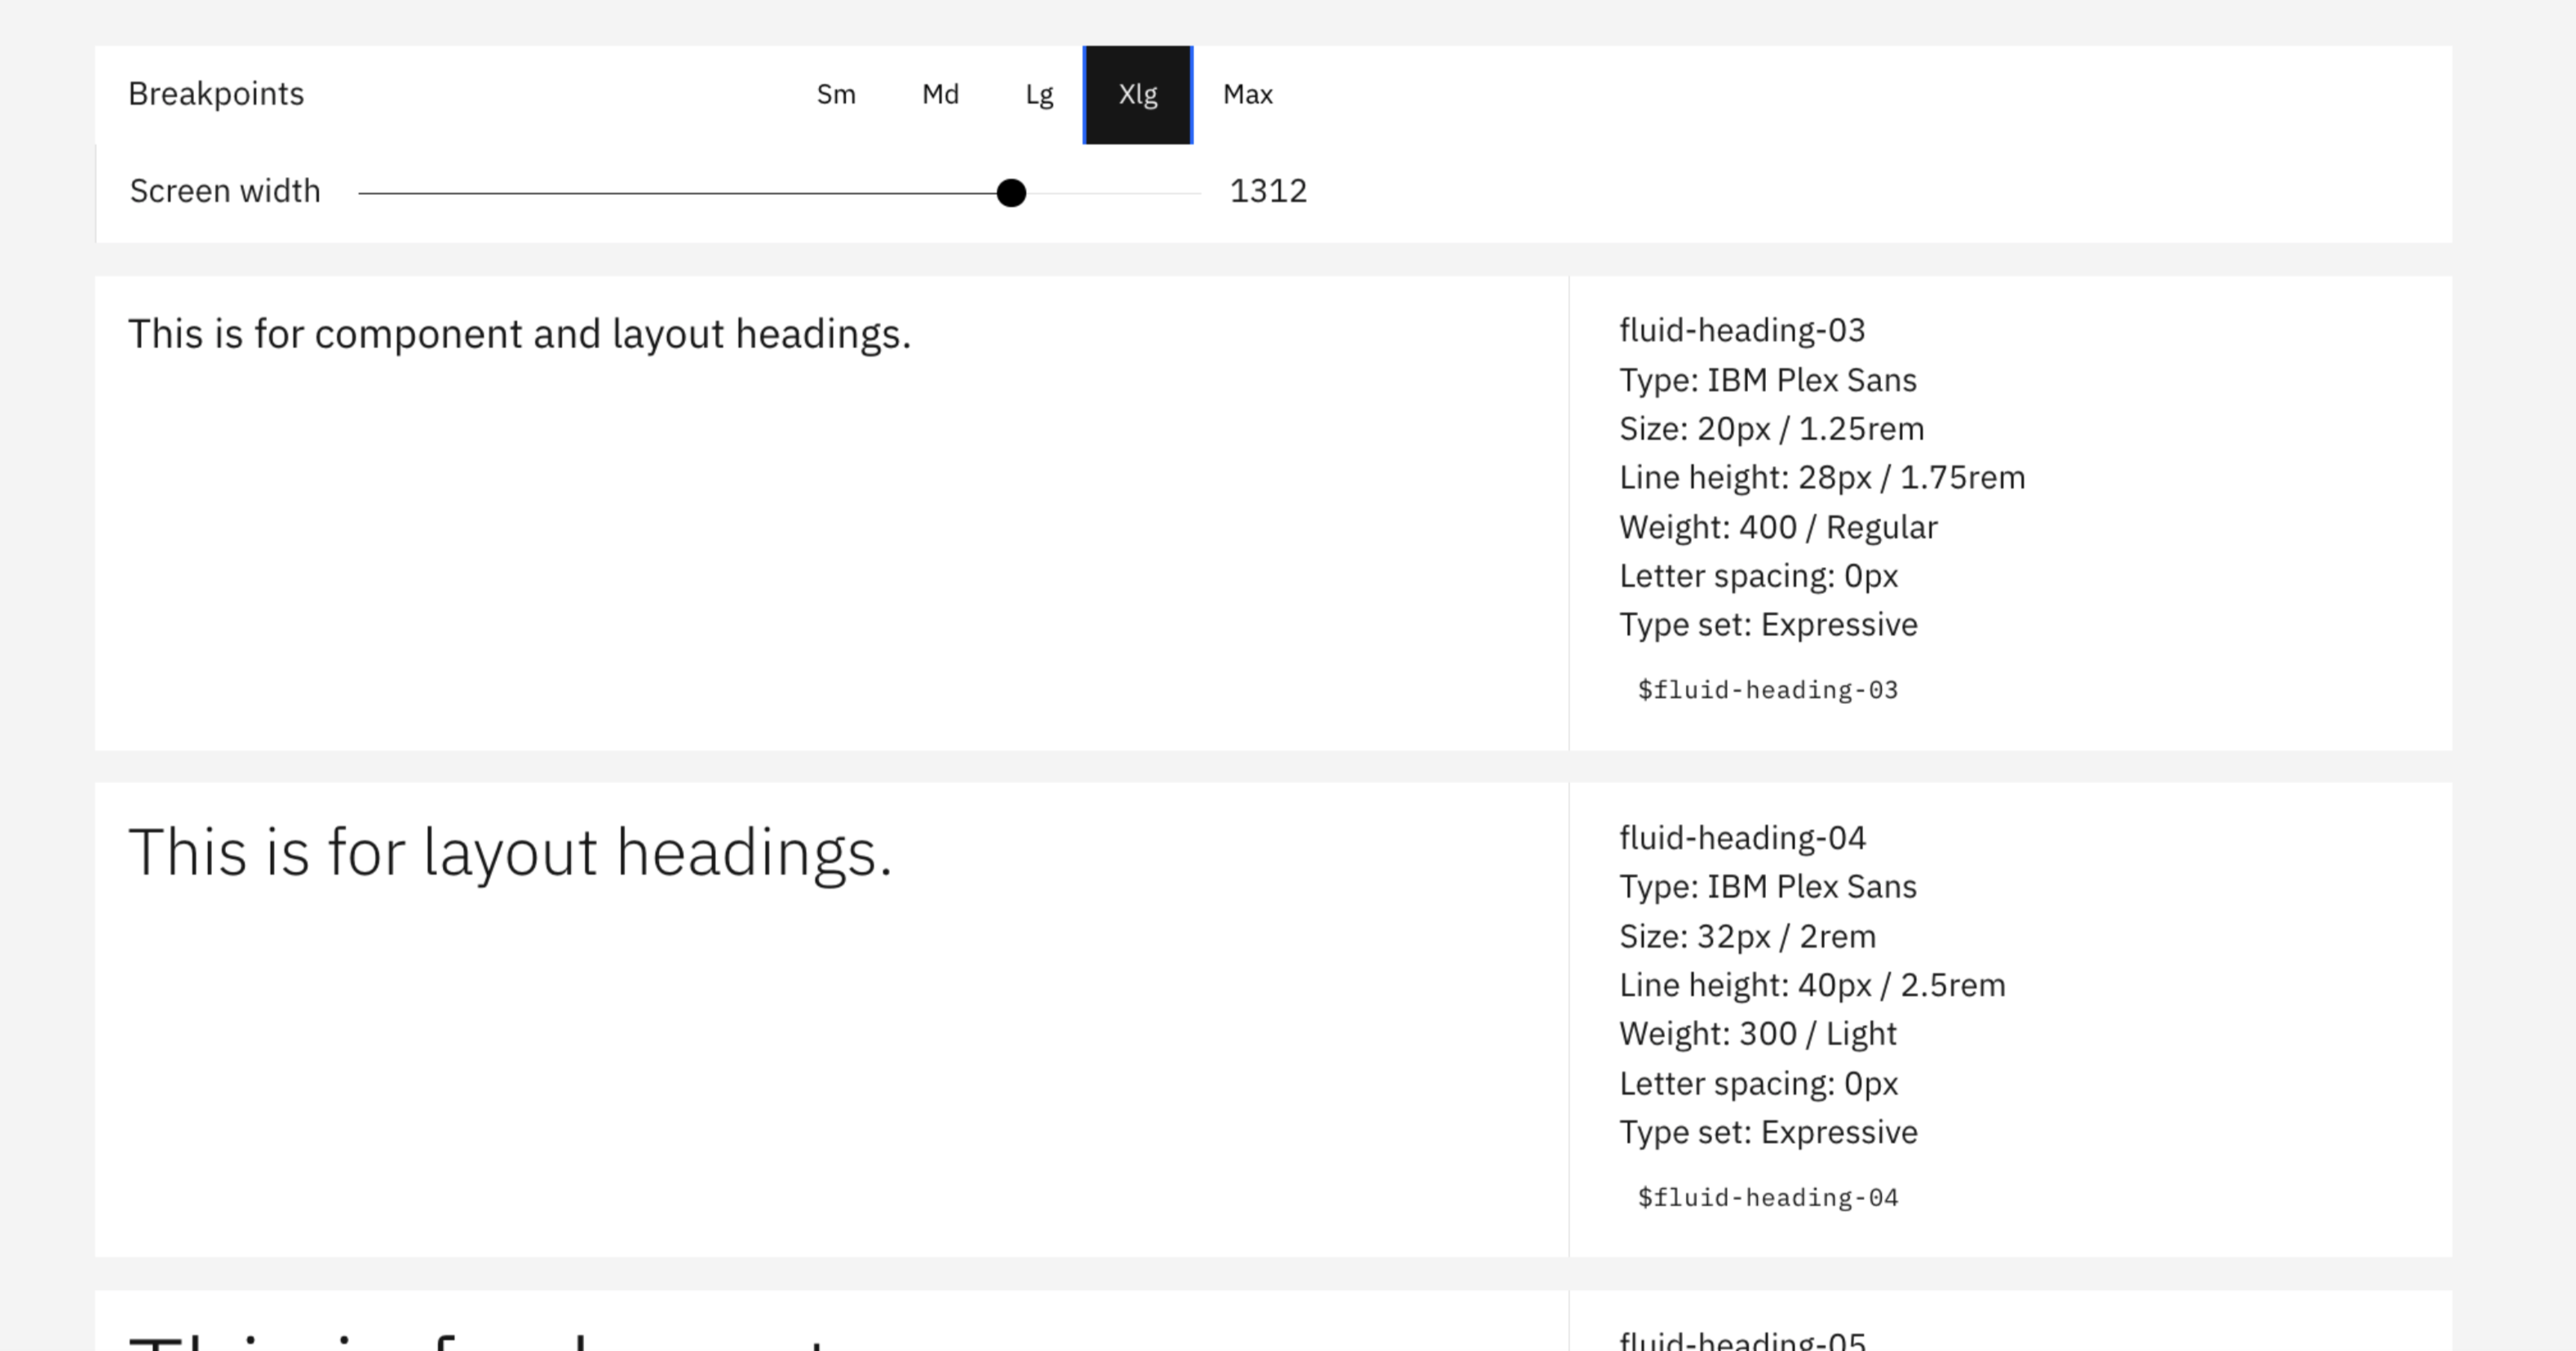Click the Screen width label

coord(225,190)
